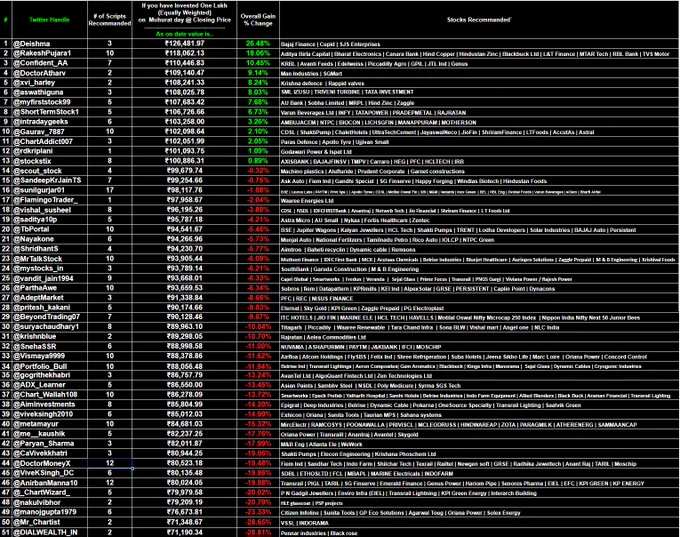Select the scripts count cell for @DoctorMoneyX
680x537 pixels.
pos(110,463)
